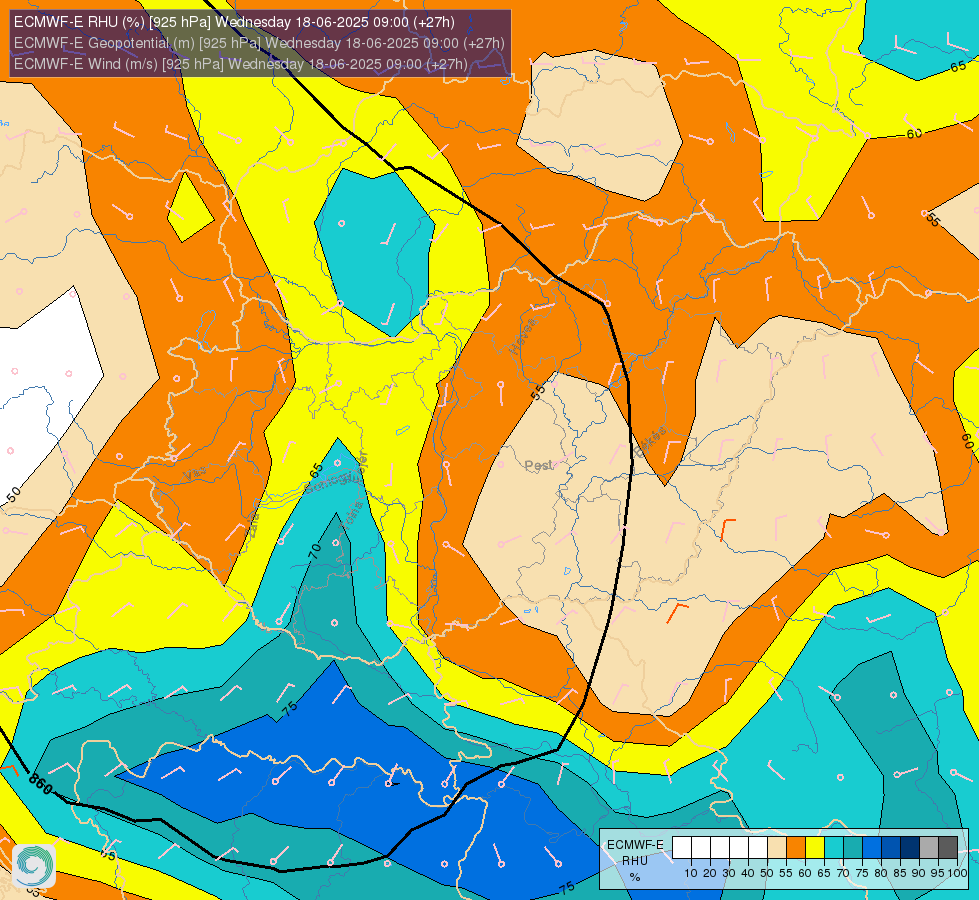Click legend tick value '10'
This screenshot has height=900, width=979.
(691, 873)
